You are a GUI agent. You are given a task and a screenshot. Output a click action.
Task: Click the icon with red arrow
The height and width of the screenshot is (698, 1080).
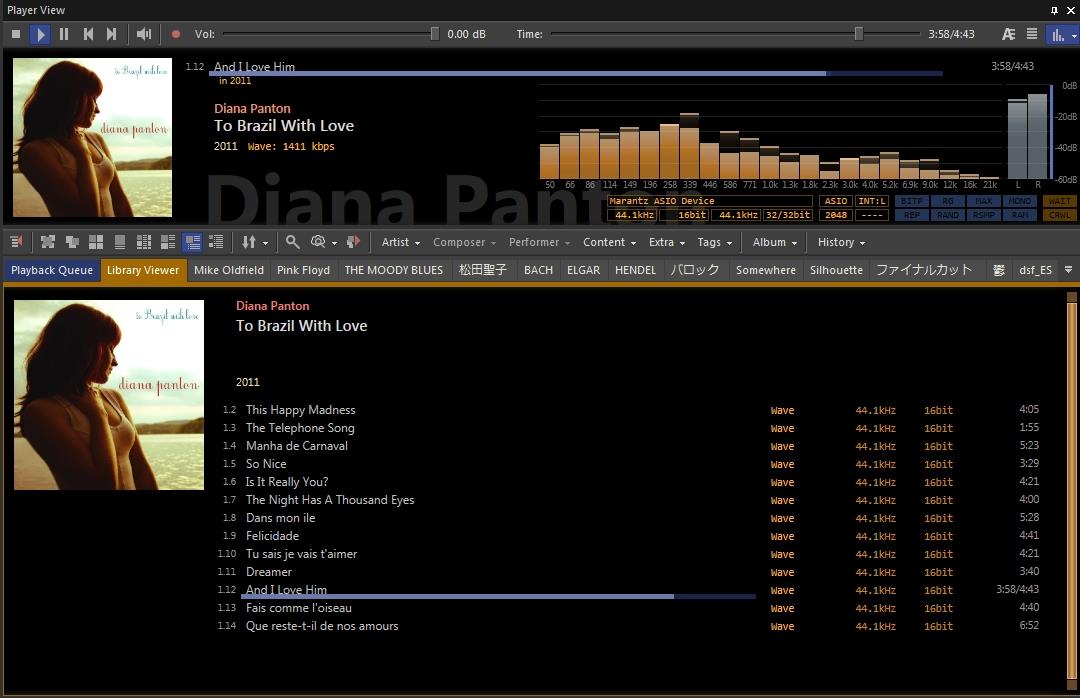pos(353,242)
